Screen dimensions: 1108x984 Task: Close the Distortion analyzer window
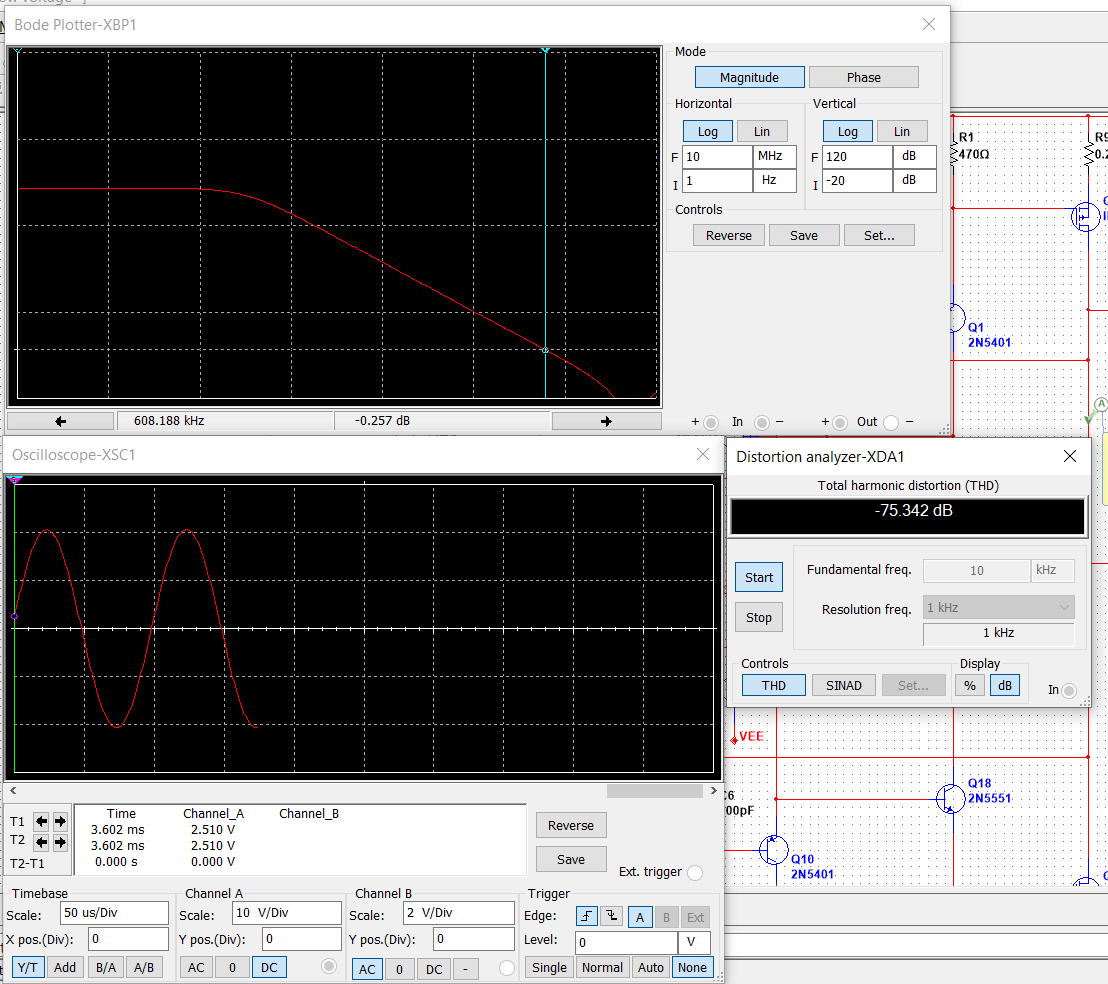[x=1070, y=456]
